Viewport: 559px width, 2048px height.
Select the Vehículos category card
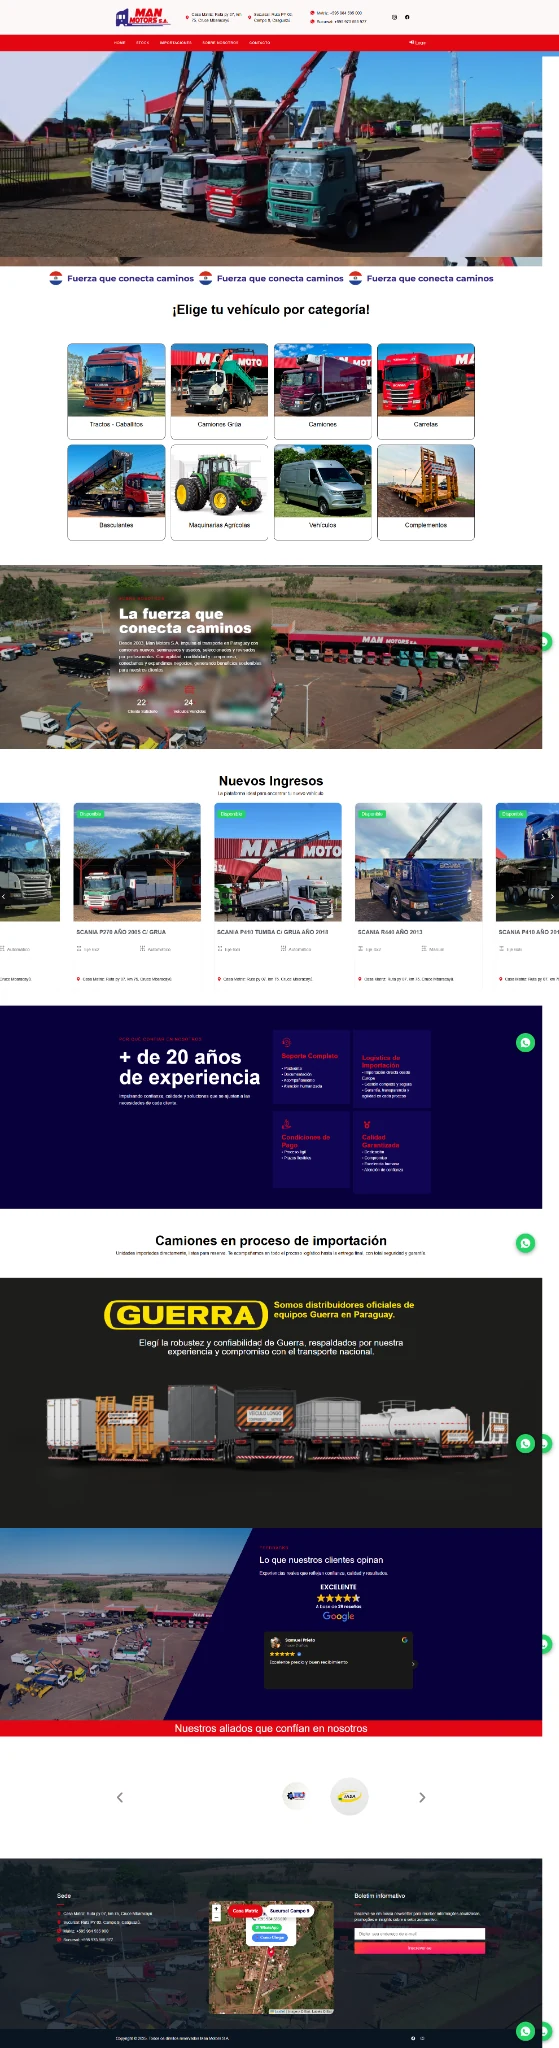pyautogui.click(x=322, y=492)
